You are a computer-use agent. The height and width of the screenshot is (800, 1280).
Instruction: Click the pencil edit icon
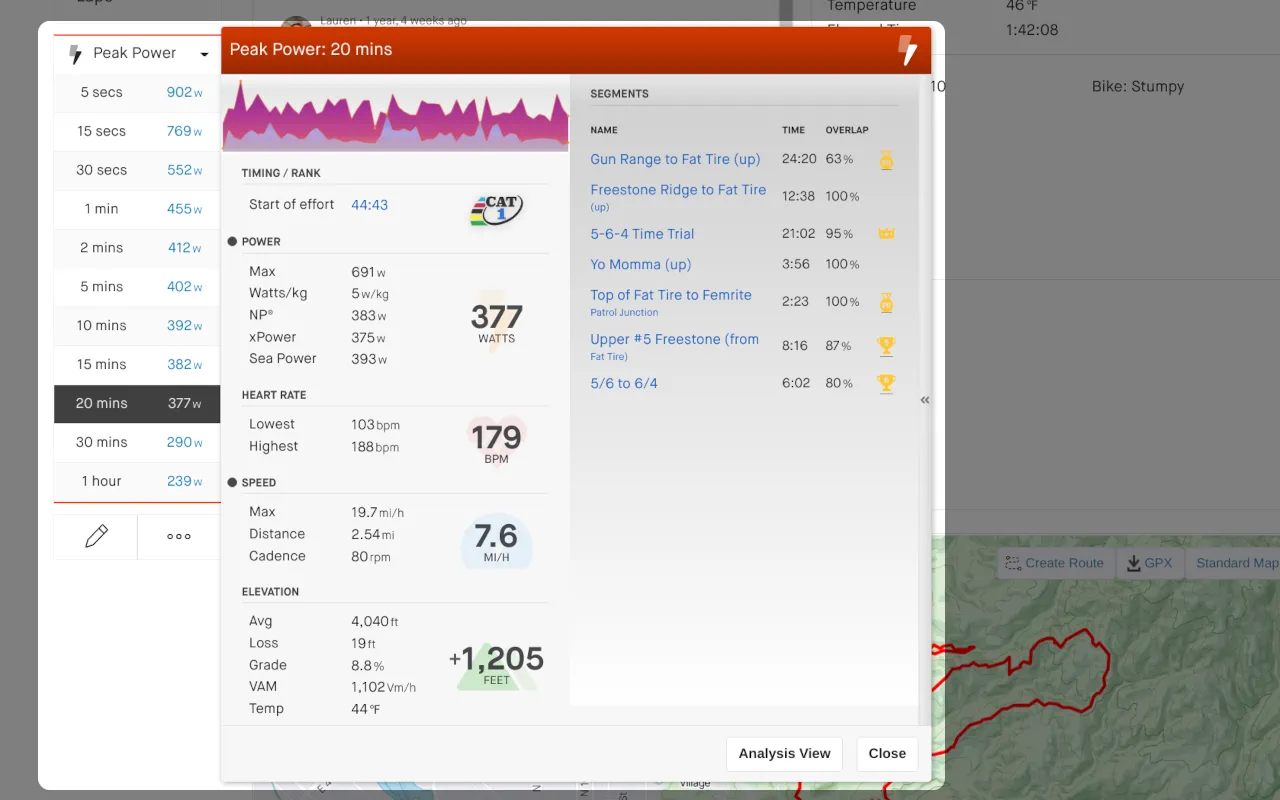tap(96, 536)
